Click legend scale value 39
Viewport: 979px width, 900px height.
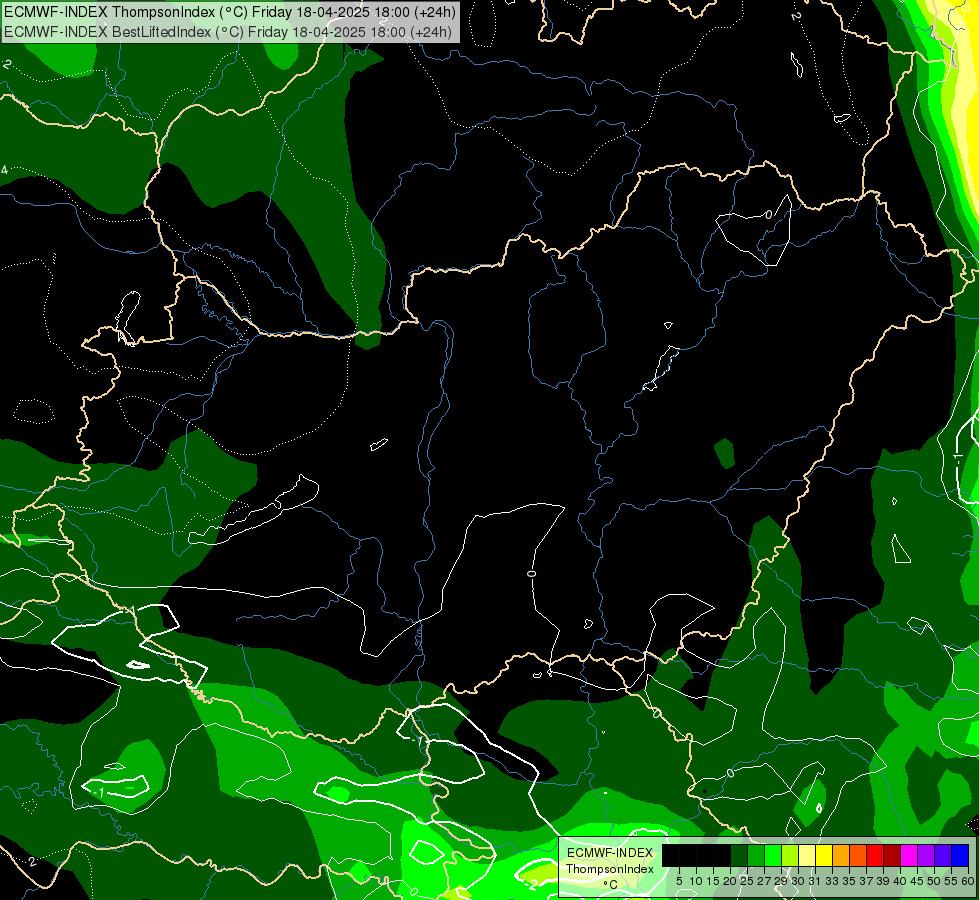pos(883,881)
